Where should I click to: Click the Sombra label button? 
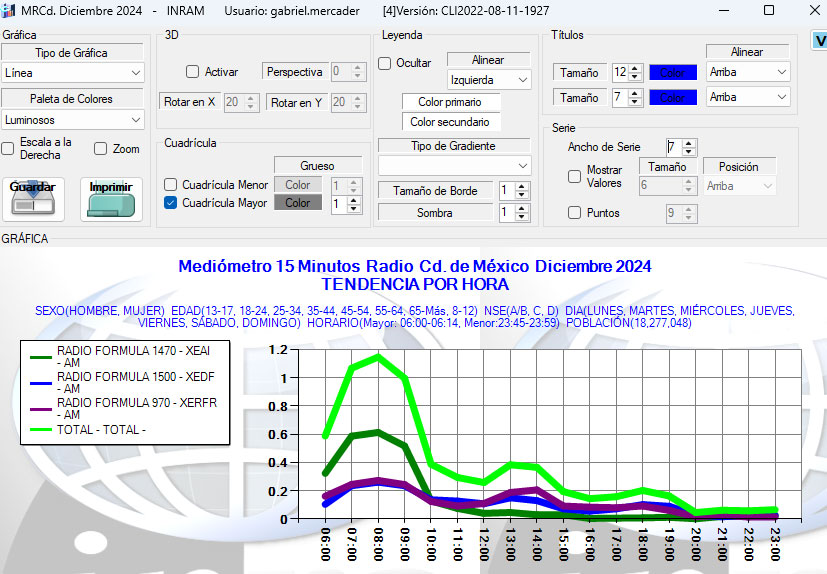[x=435, y=213]
